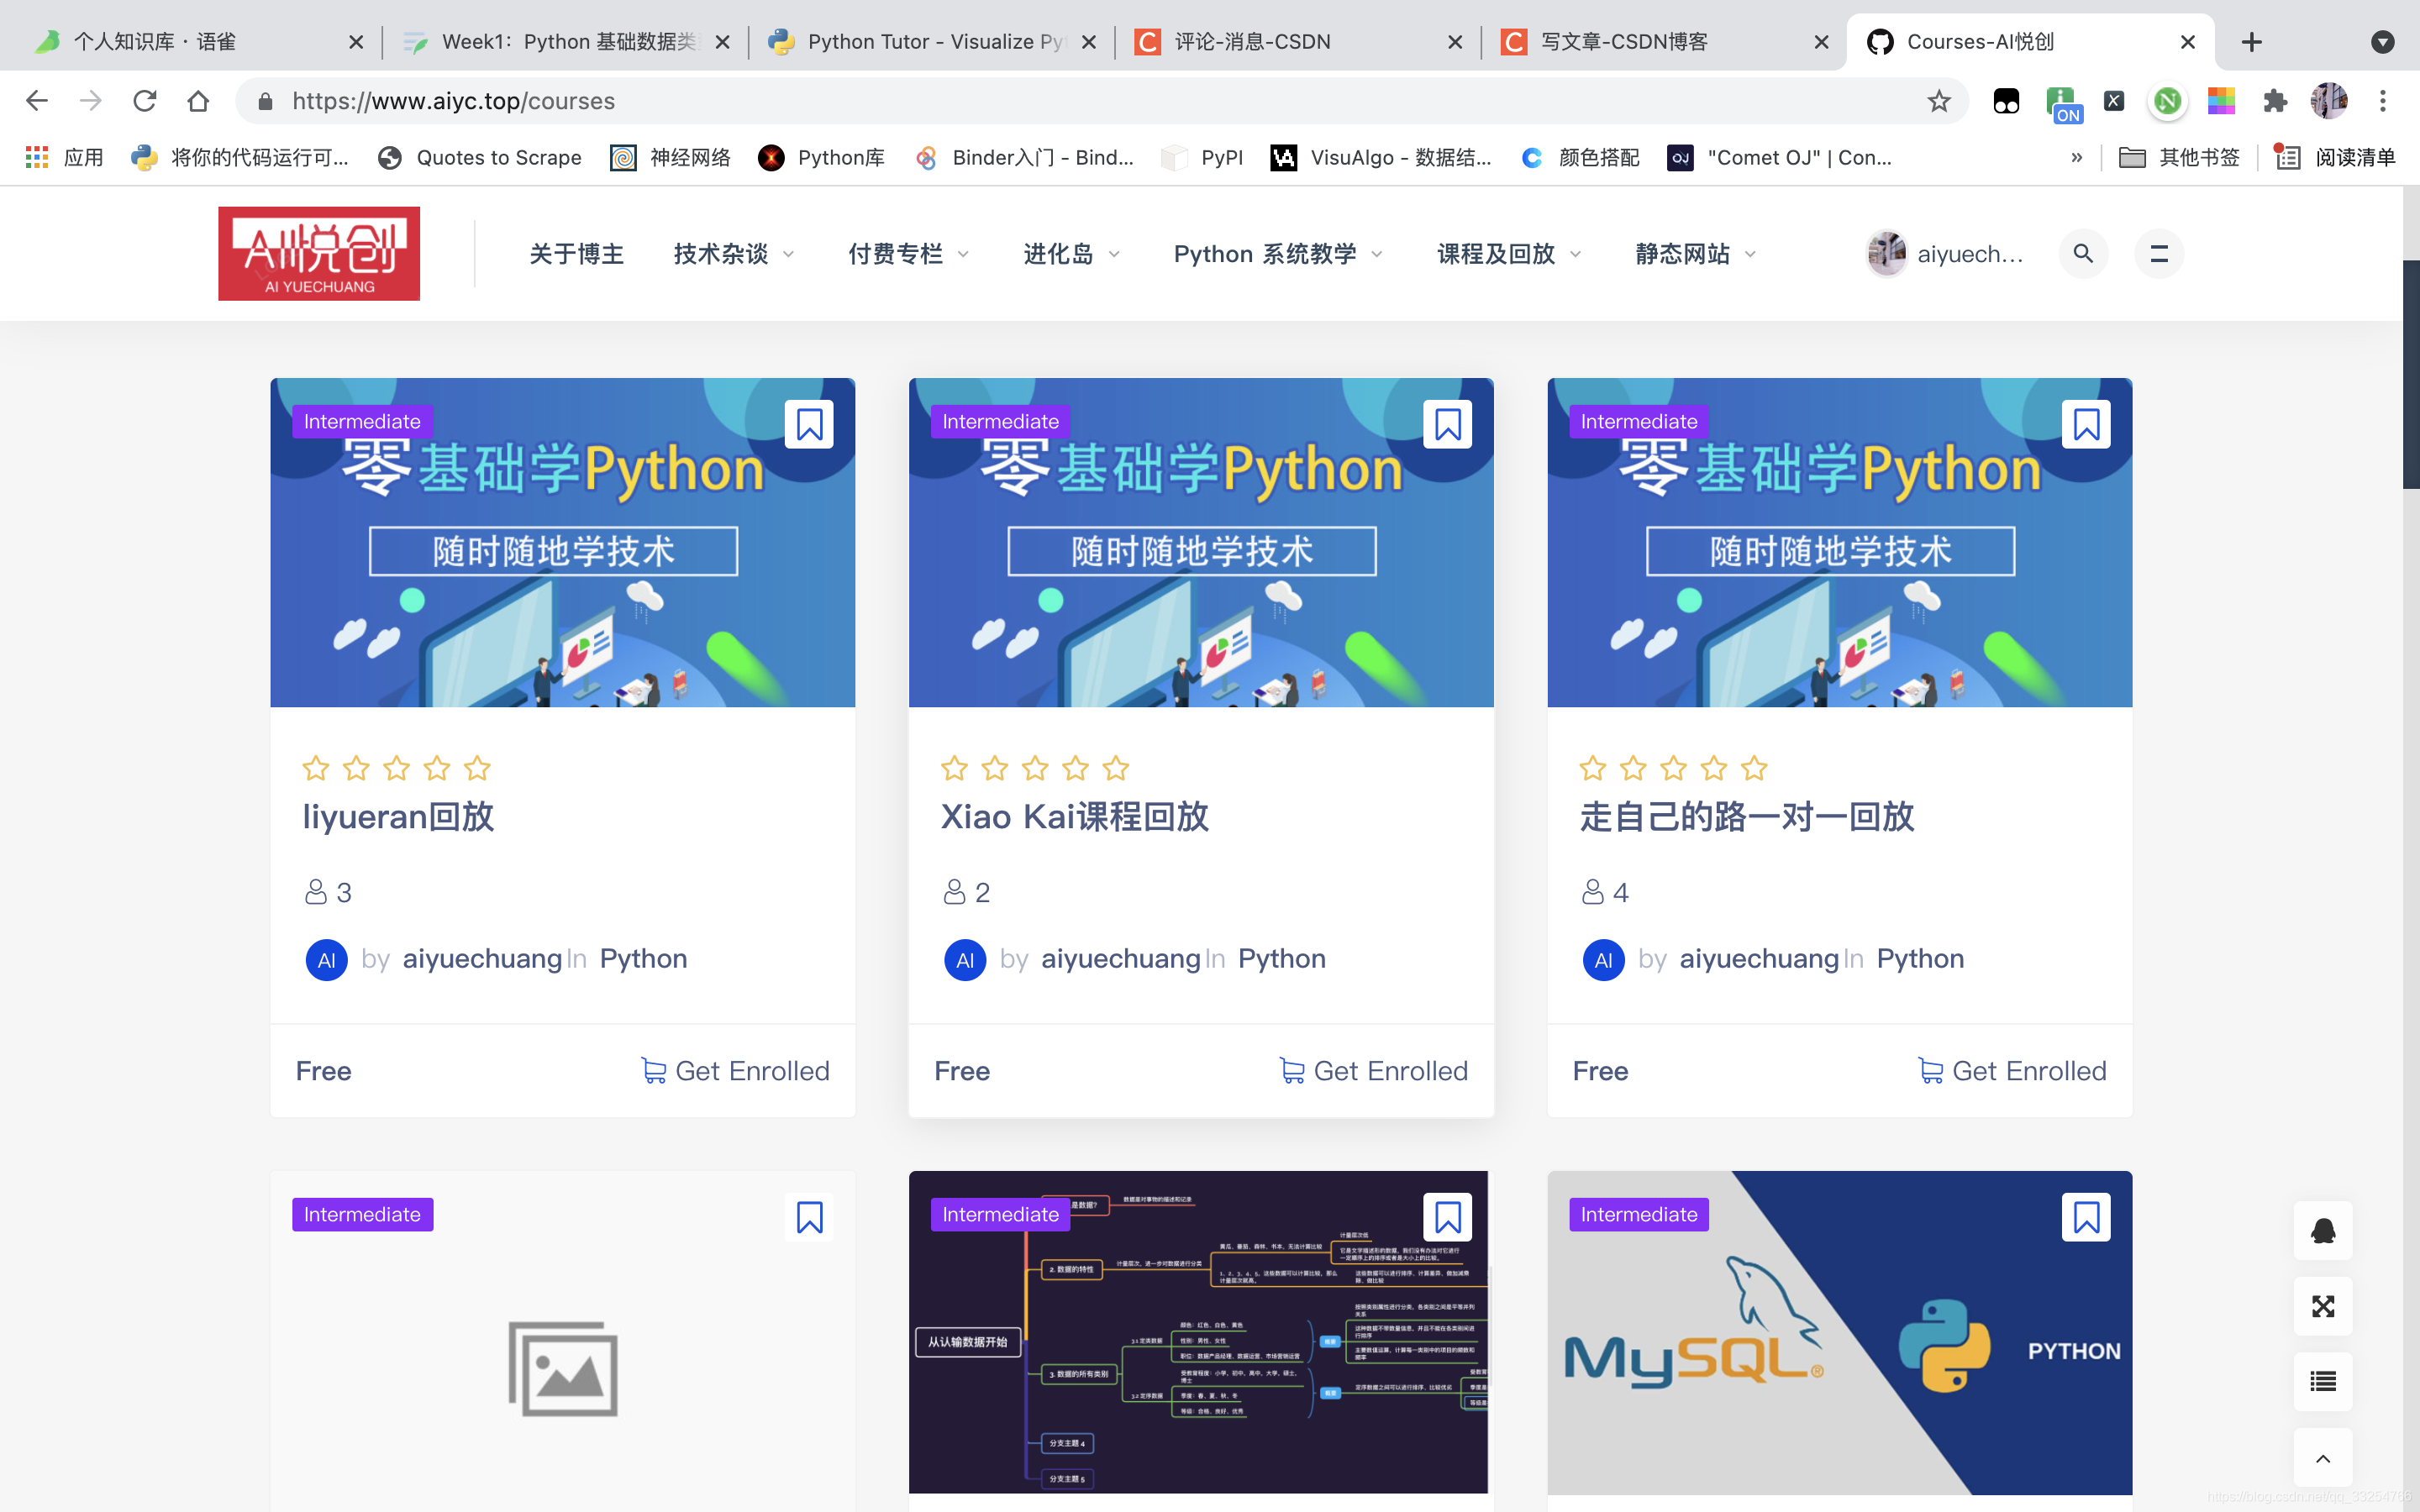
Task: Open the Quotes to Scrape bookmark
Action: pyautogui.click(x=480, y=157)
